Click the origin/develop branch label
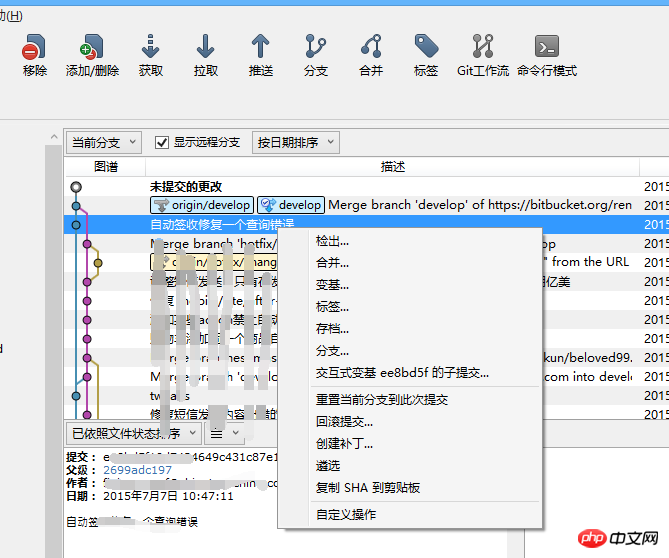The height and width of the screenshot is (558, 669). tap(202, 205)
